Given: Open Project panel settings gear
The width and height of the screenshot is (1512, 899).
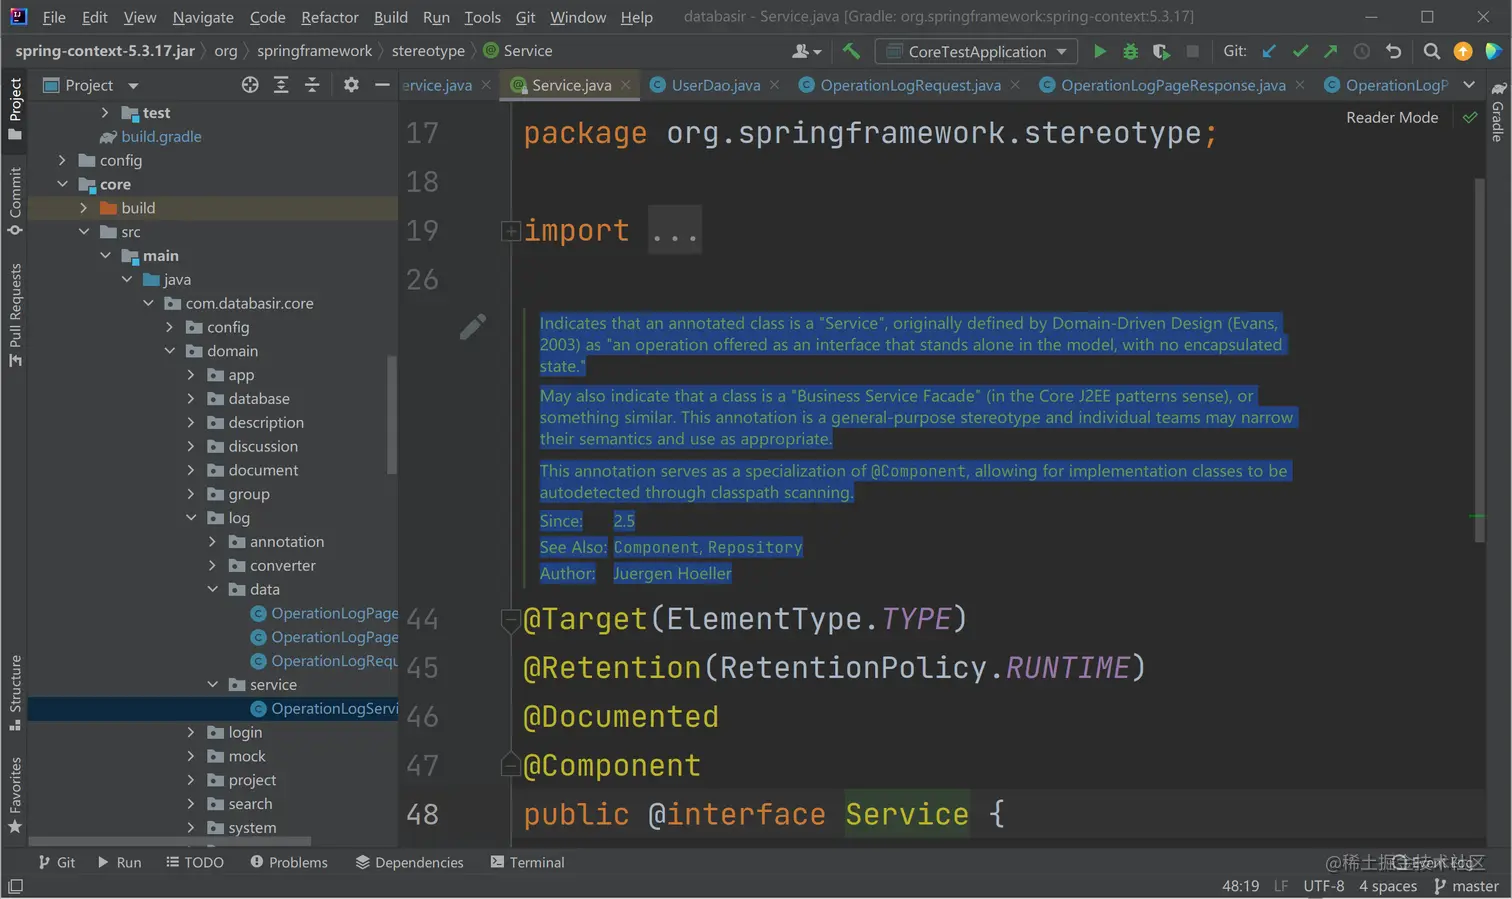Looking at the screenshot, I should coord(351,85).
